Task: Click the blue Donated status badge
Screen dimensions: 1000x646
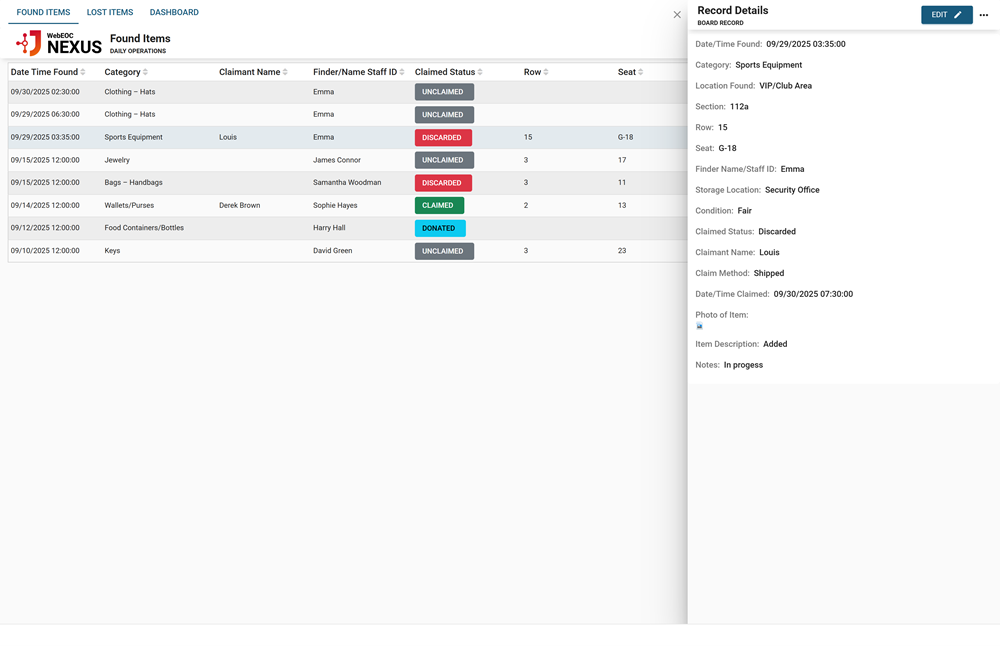Action: (440, 228)
